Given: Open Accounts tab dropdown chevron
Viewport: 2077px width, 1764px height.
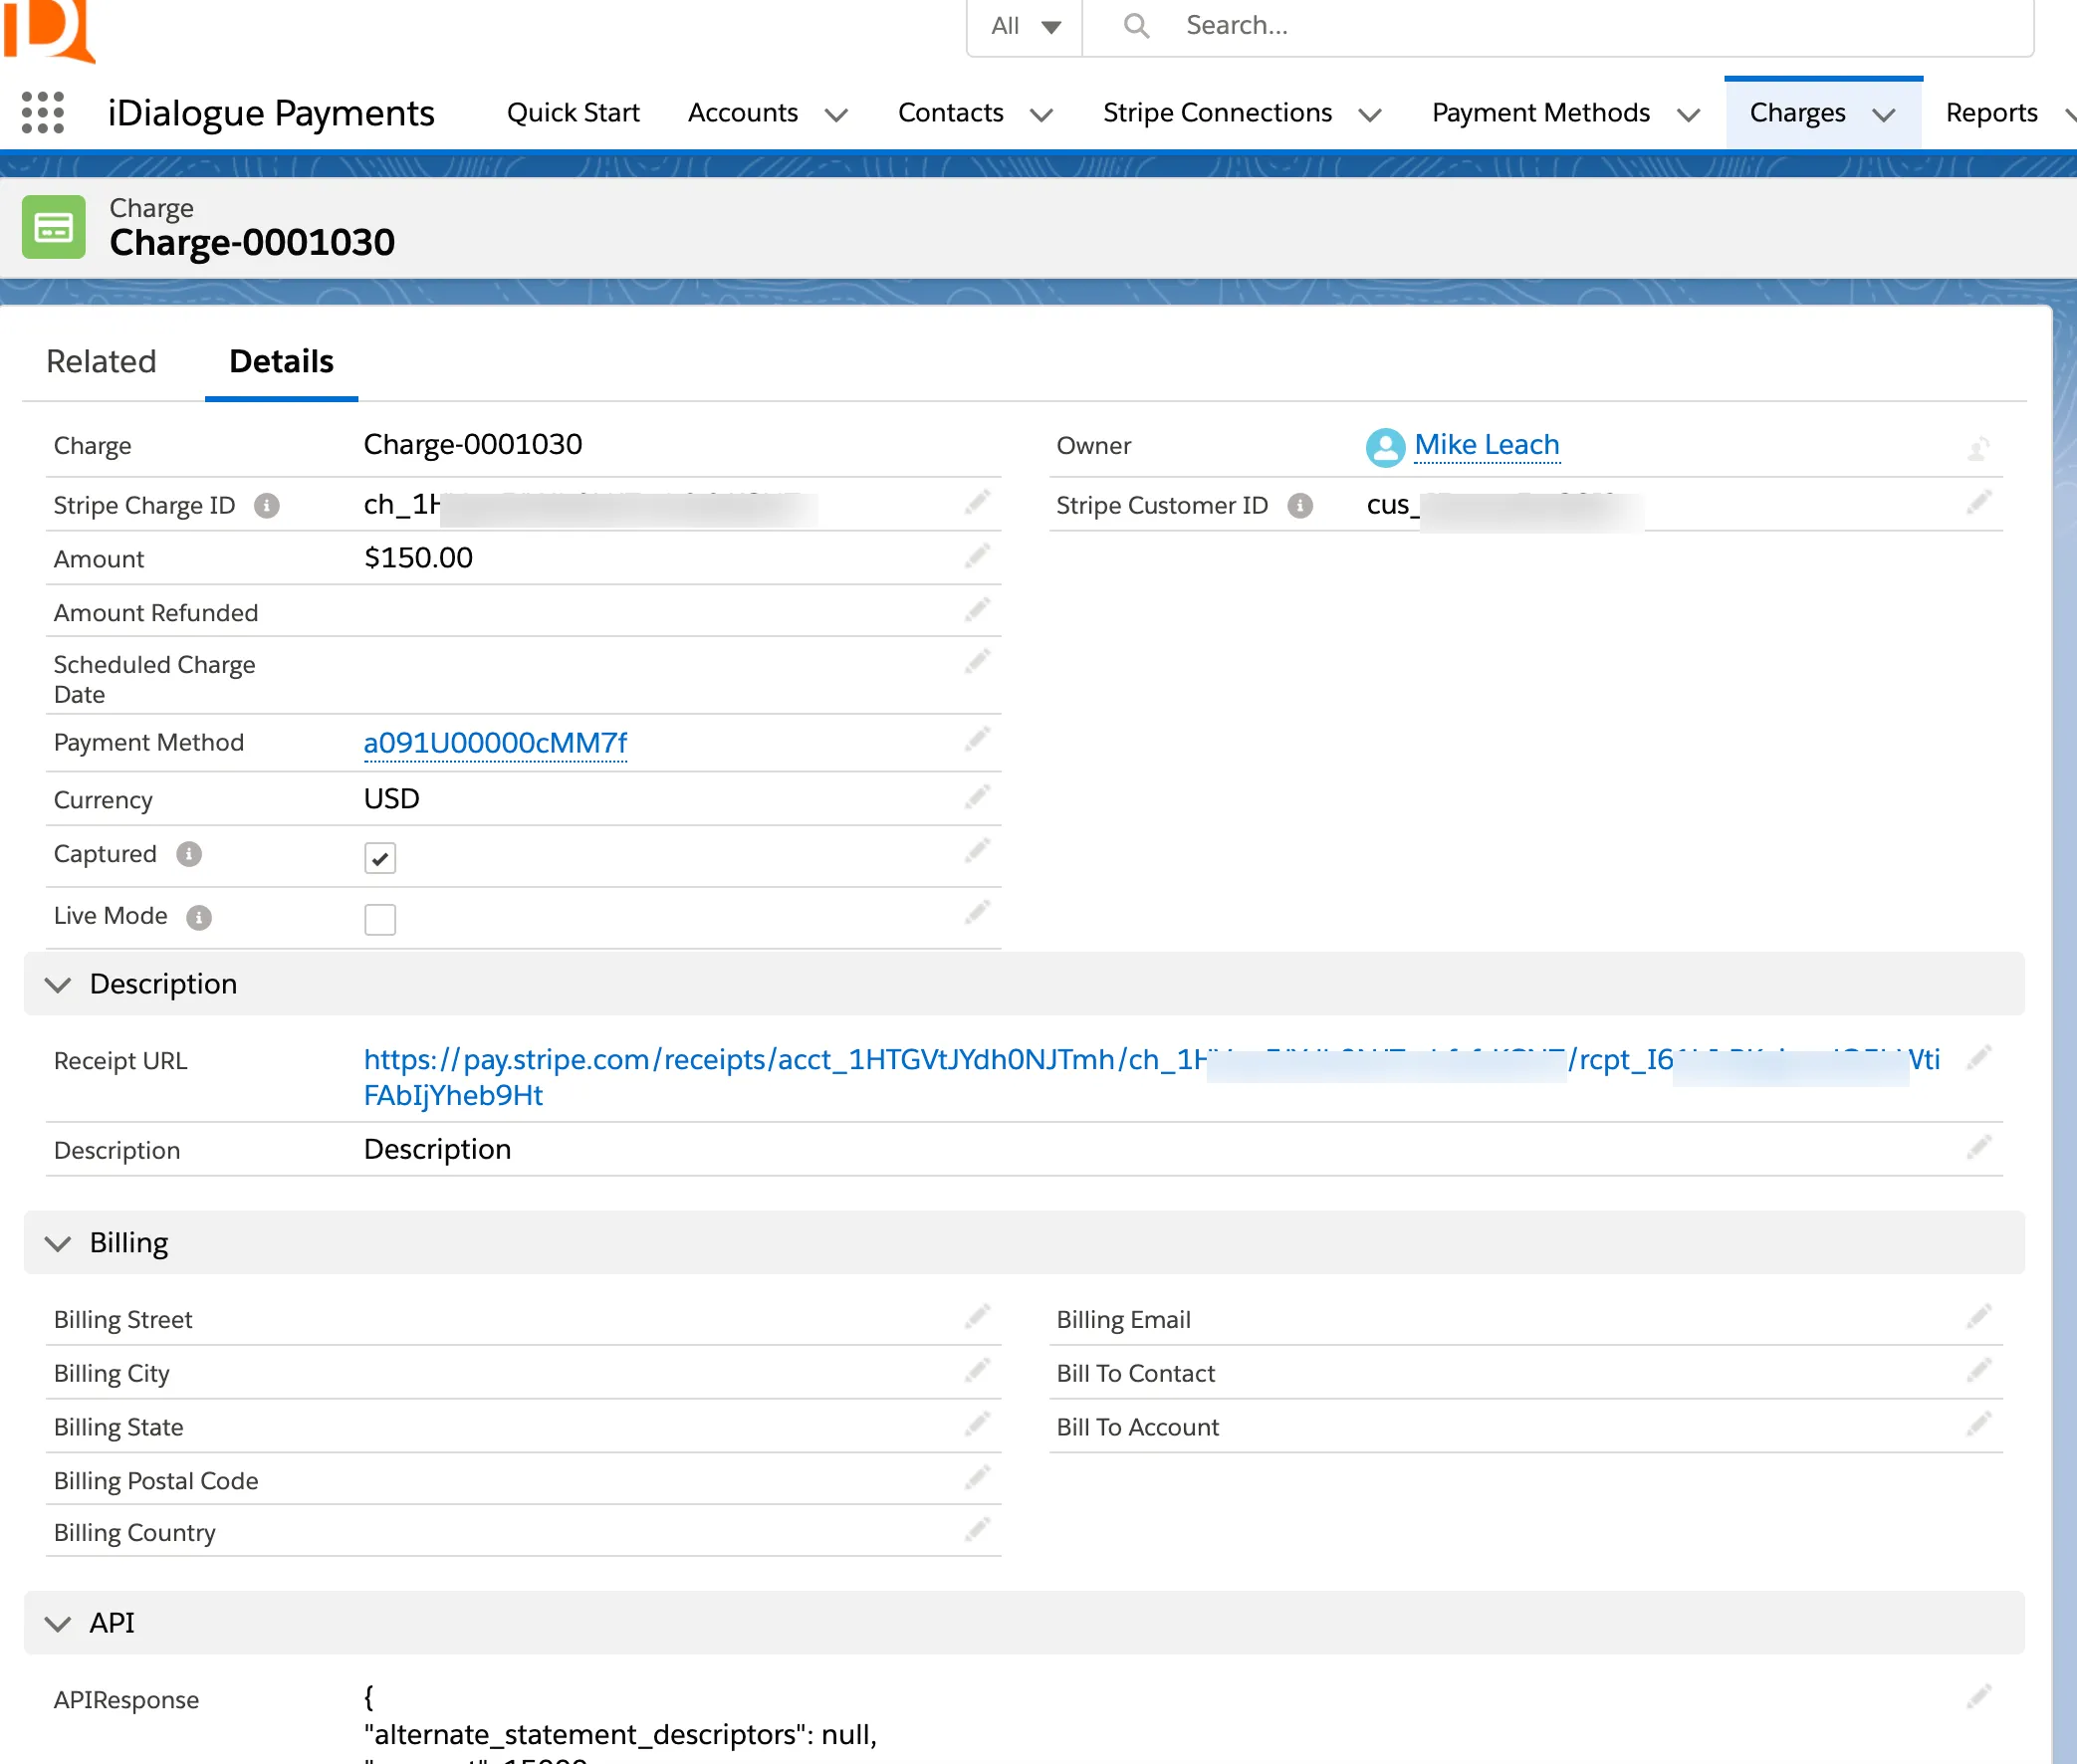Looking at the screenshot, I should (836, 115).
